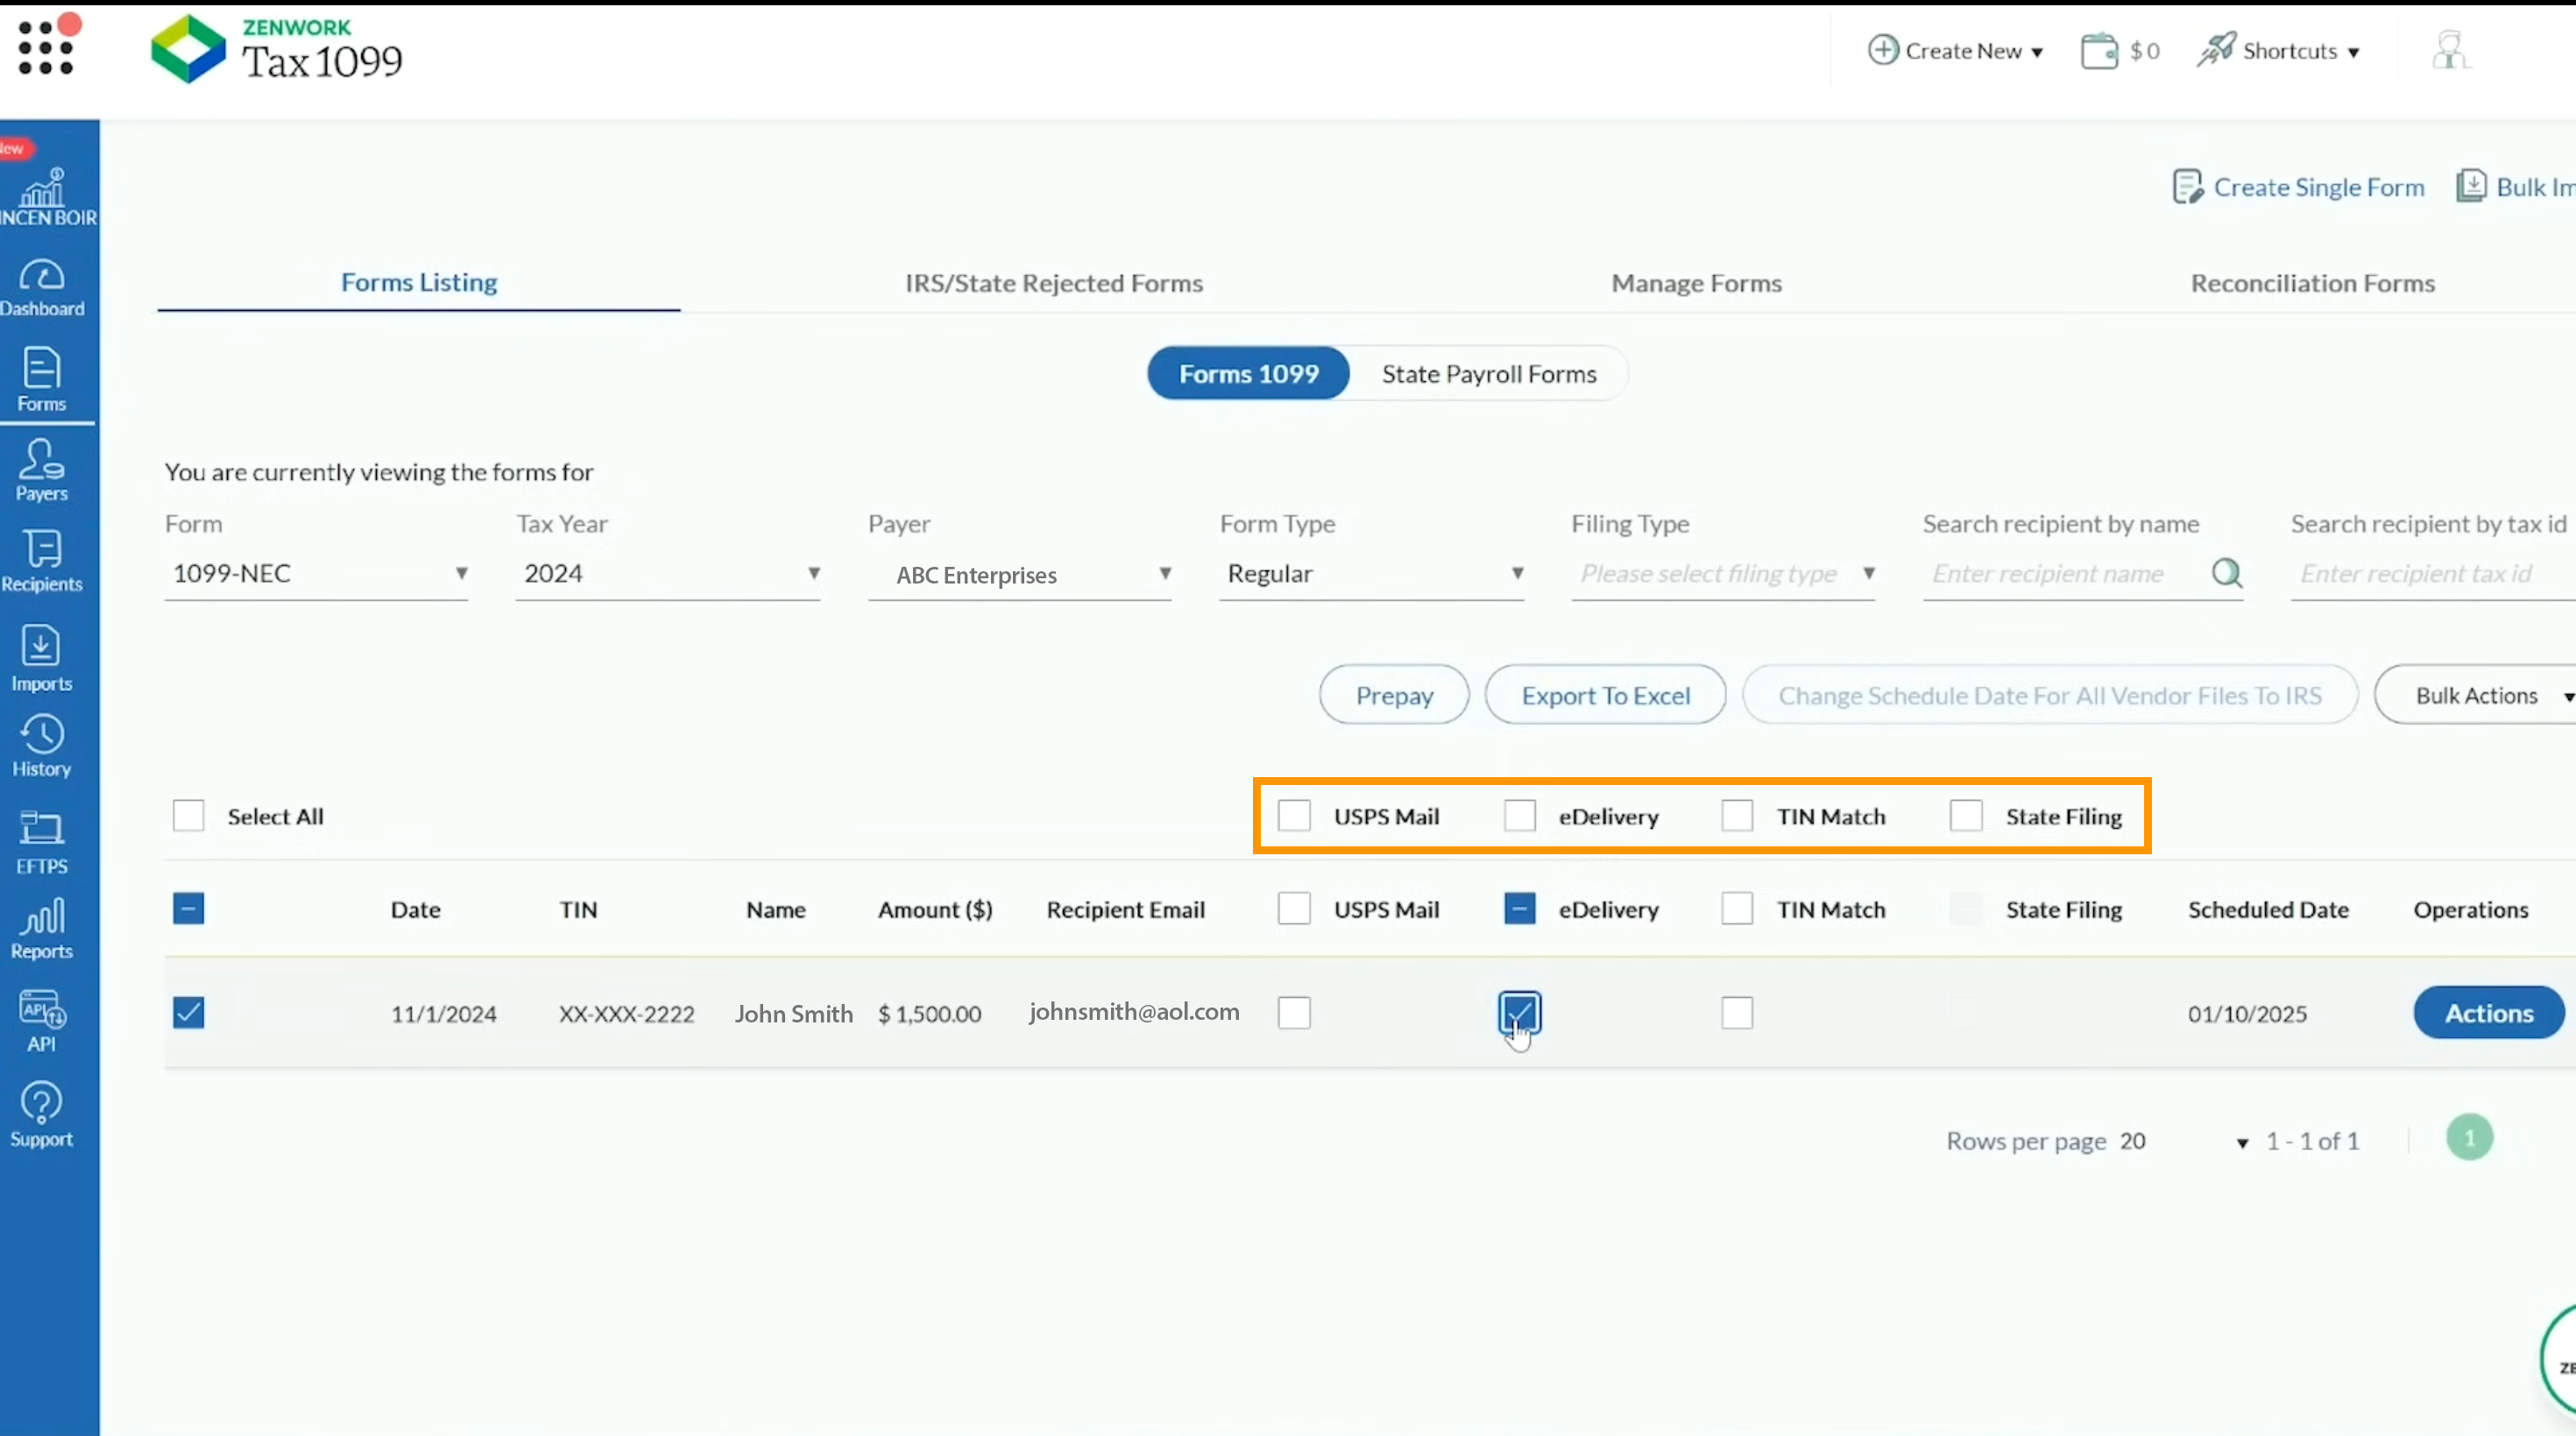
Task: Open History in the sidebar
Action: pyautogui.click(x=42, y=746)
